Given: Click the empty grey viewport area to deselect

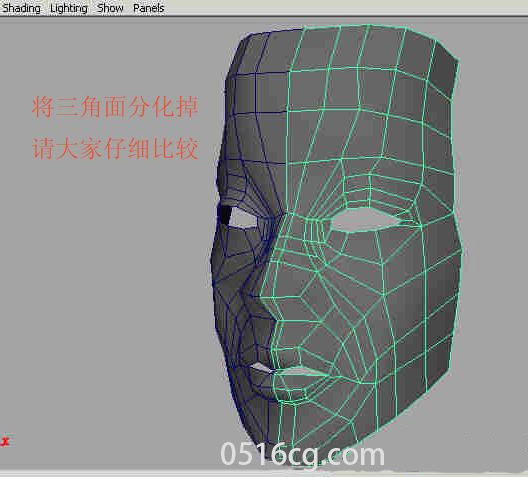Looking at the screenshot, I should pos(101,269).
